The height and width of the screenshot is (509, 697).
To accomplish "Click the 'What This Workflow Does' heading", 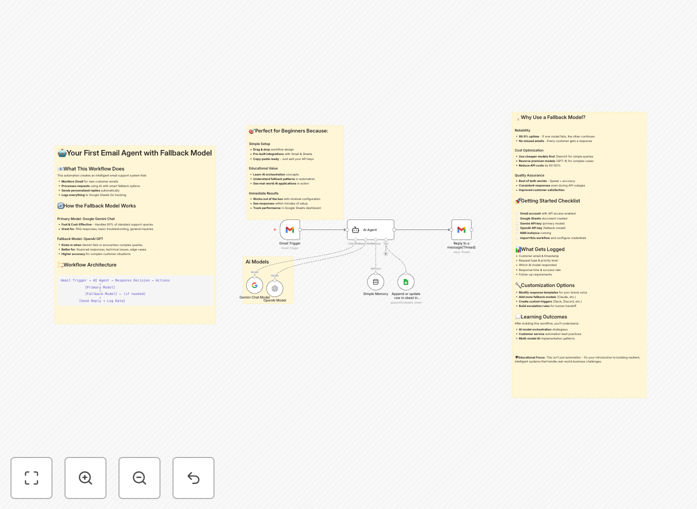I will tap(93, 169).
